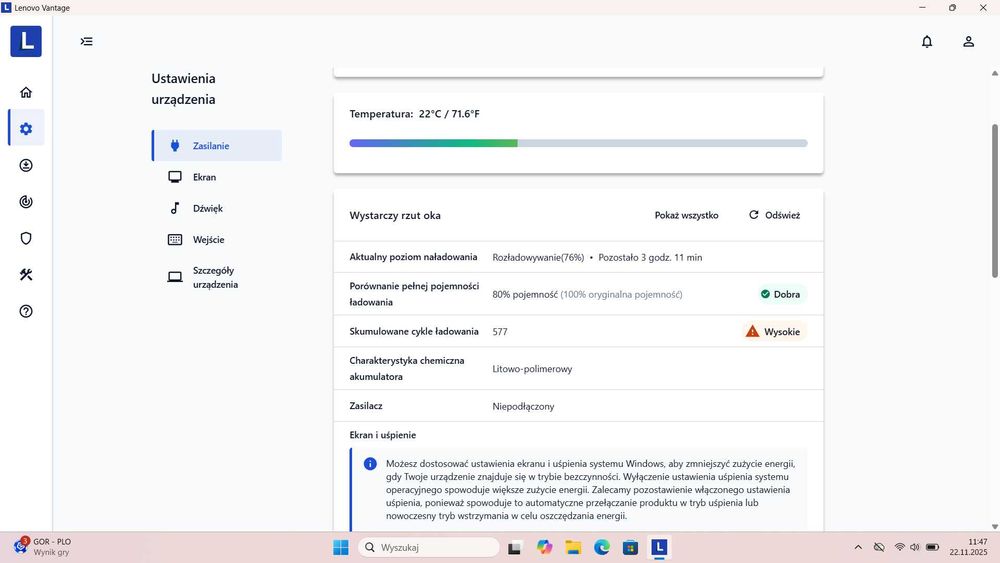
Task: Select the Zasilanie menu item
Action: click(217, 145)
